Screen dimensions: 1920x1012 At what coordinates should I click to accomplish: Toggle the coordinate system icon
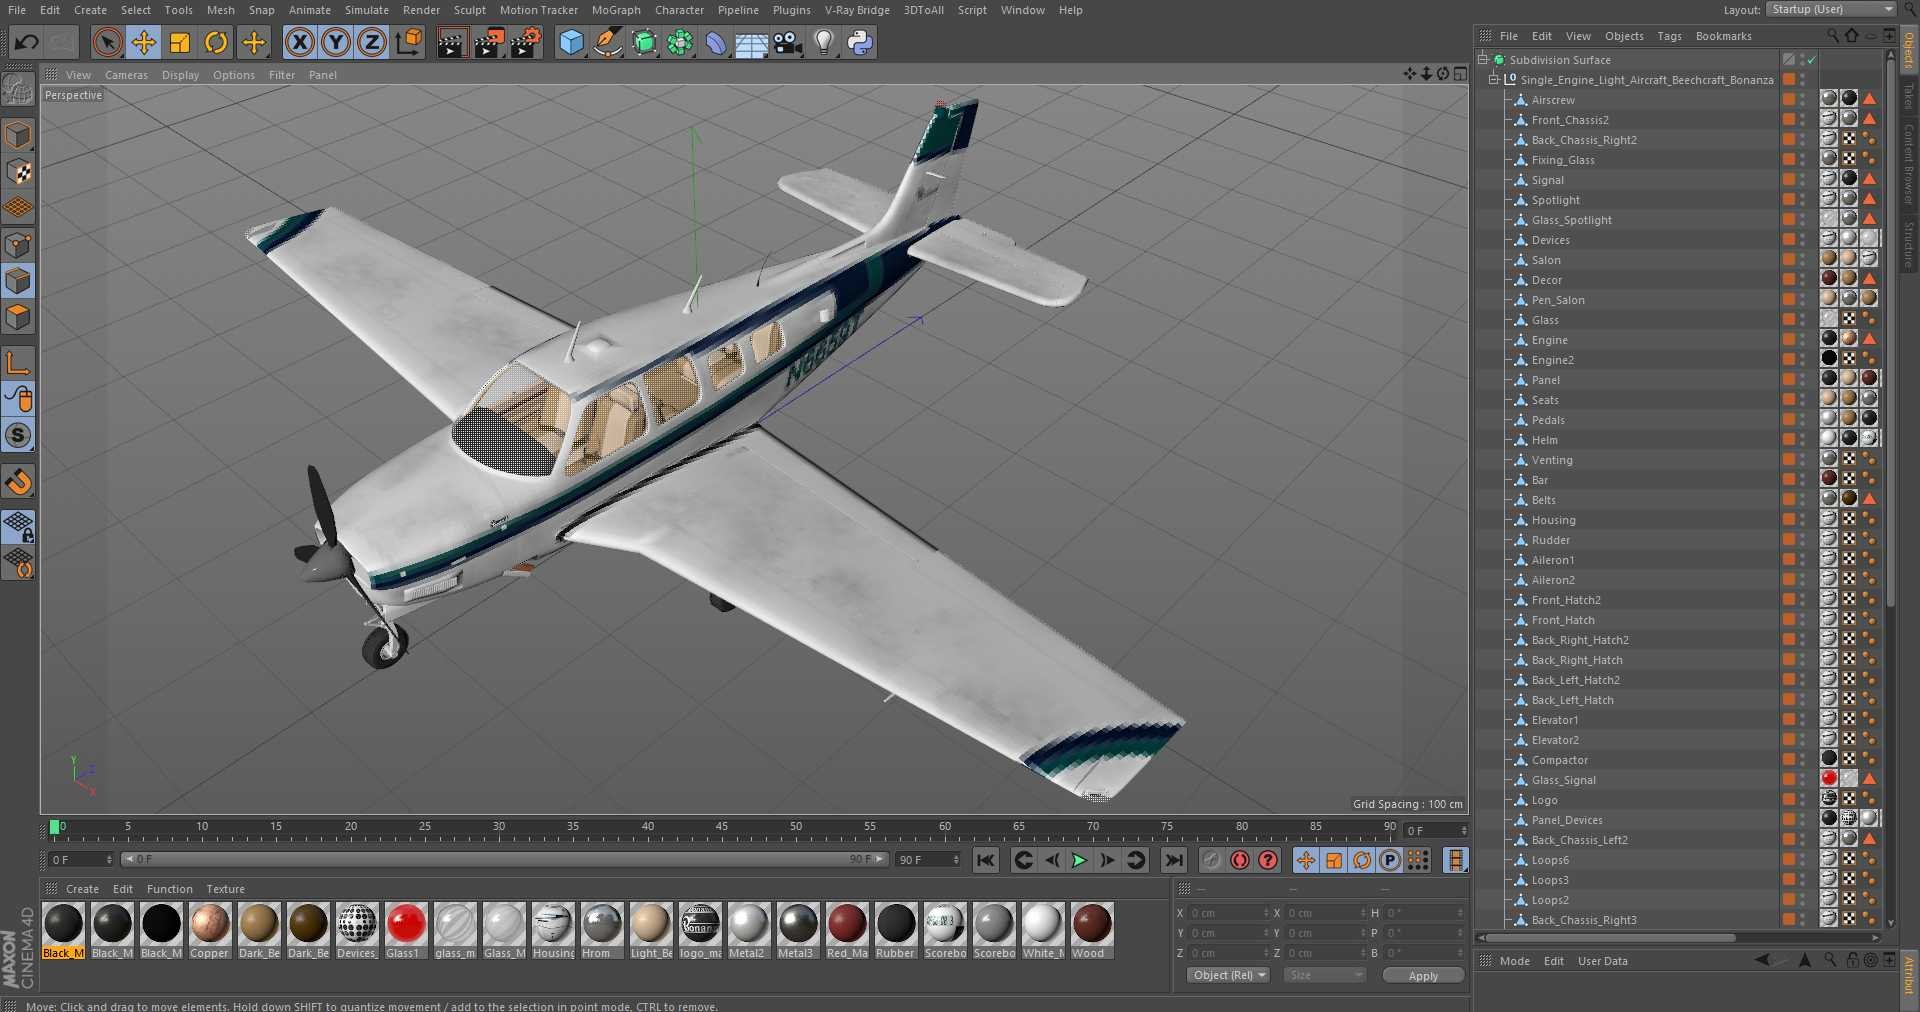(x=409, y=42)
